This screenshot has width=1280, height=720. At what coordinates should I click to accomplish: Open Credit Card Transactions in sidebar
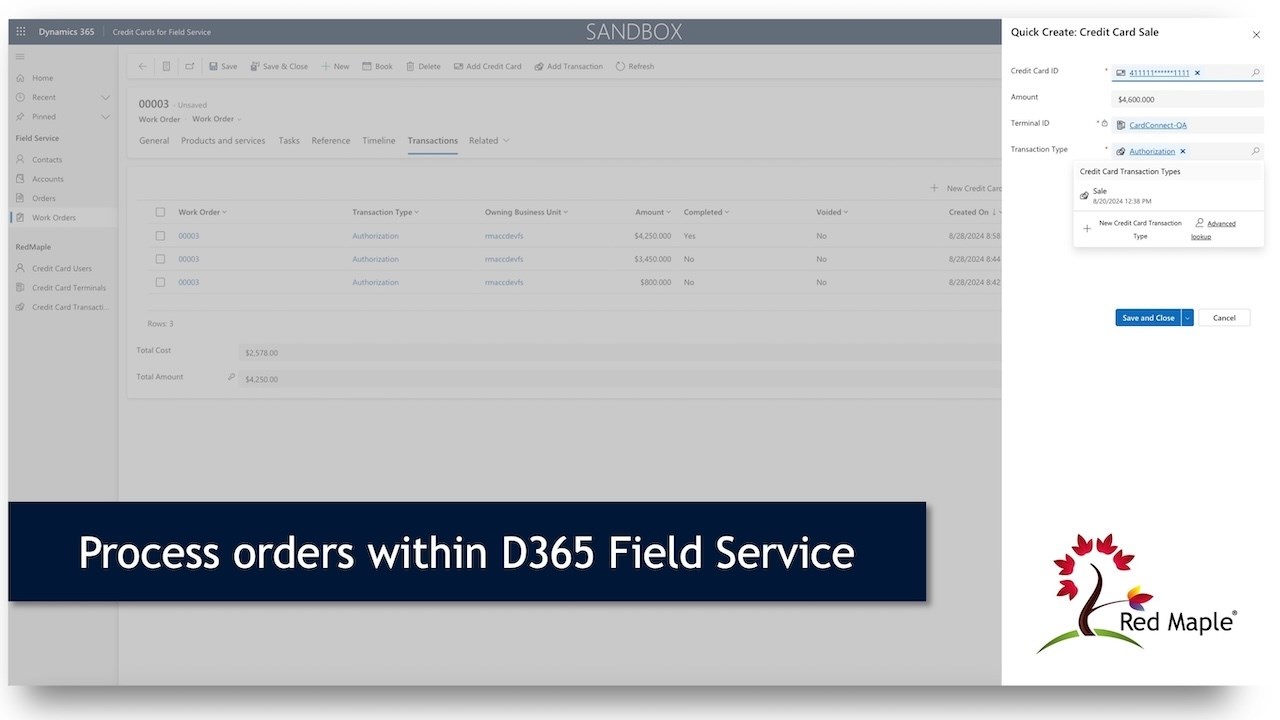click(70, 307)
